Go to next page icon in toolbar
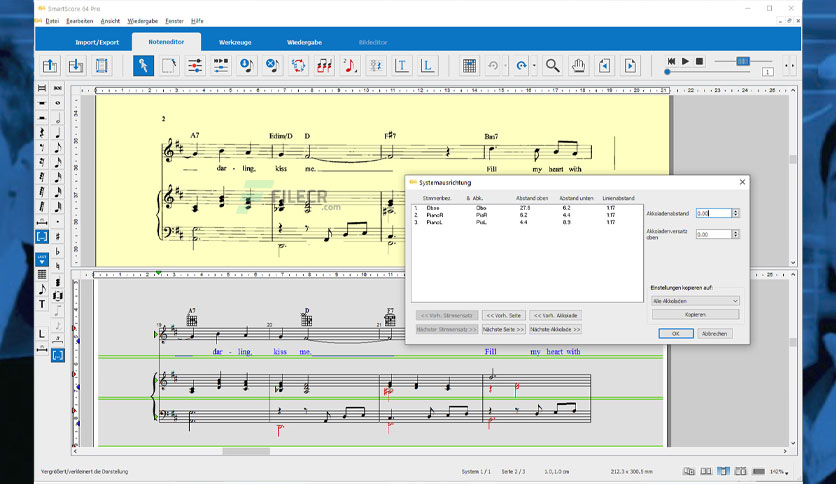The image size is (836, 484). tap(630, 66)
